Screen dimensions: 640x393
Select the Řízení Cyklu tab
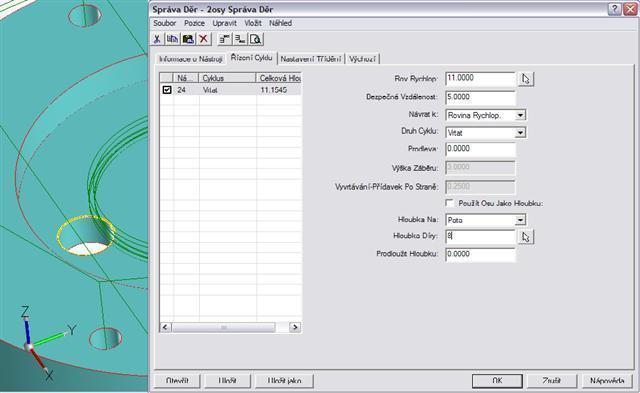[x=251, y=58]
